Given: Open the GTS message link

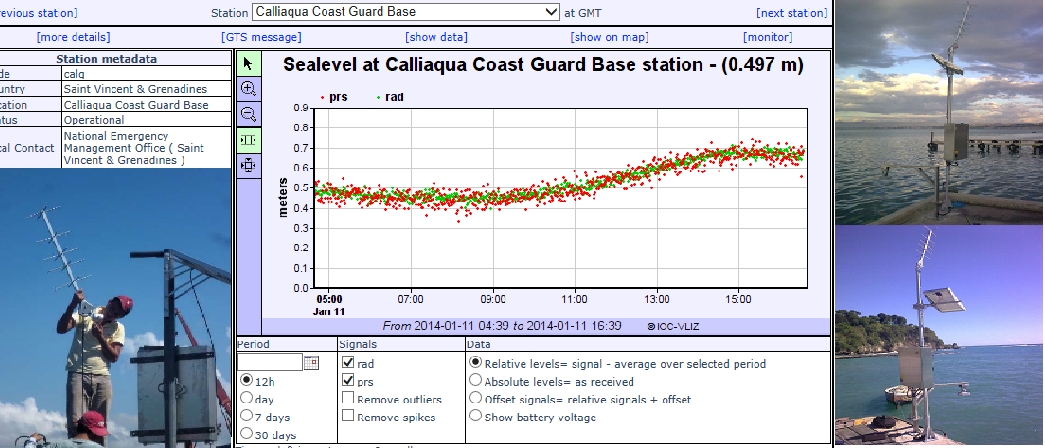Looking at the screenshot, I should coord(261,37).
